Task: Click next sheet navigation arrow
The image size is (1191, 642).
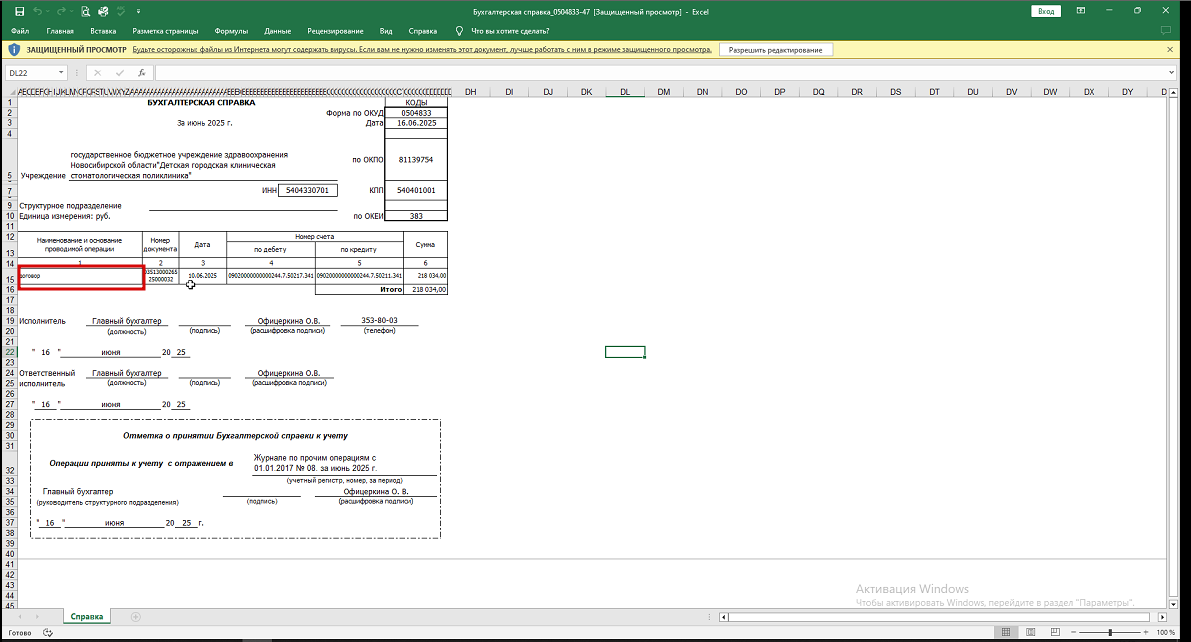Action: click(36, 617)
